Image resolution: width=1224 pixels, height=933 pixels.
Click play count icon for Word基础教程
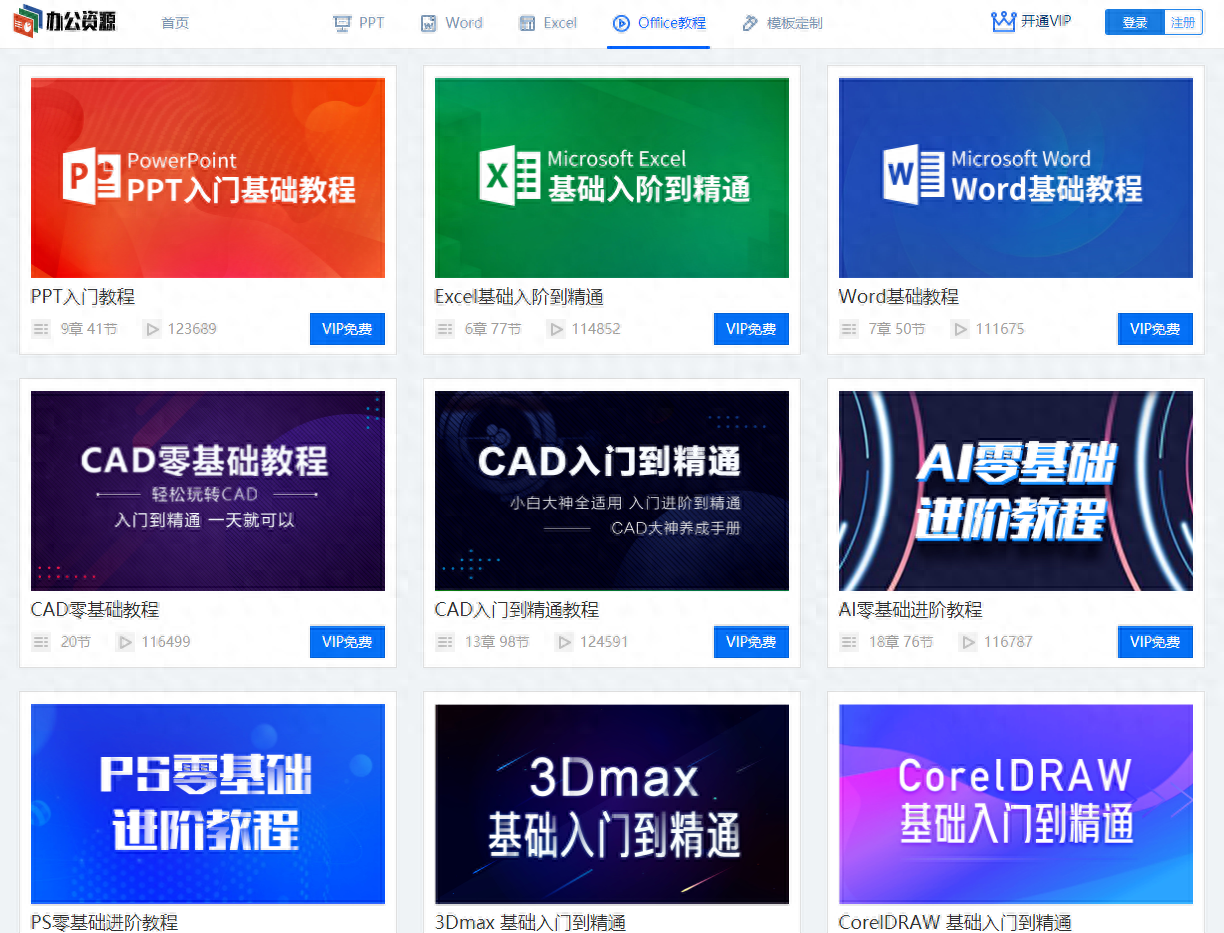tap(960, 328)
